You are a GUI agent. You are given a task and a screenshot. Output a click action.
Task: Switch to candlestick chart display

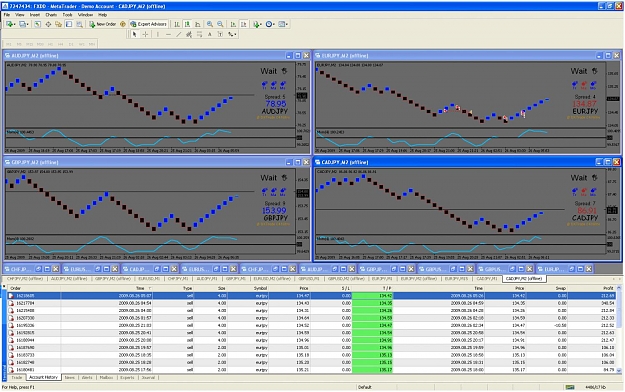(187, 24)
